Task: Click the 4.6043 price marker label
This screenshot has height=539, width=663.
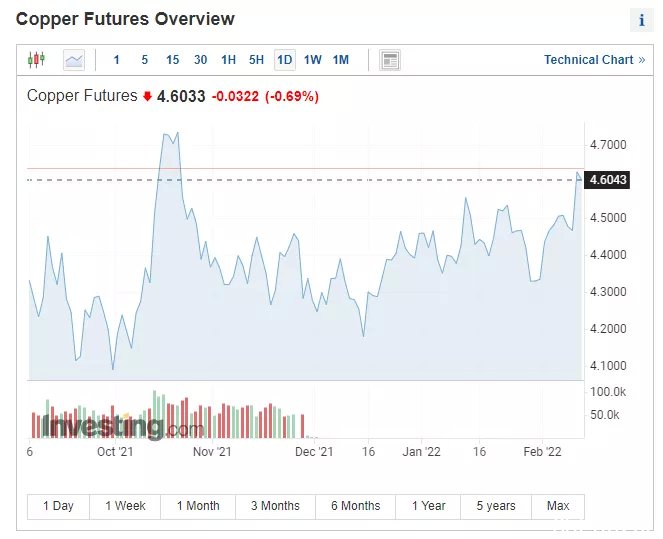Action: [607, 180]
